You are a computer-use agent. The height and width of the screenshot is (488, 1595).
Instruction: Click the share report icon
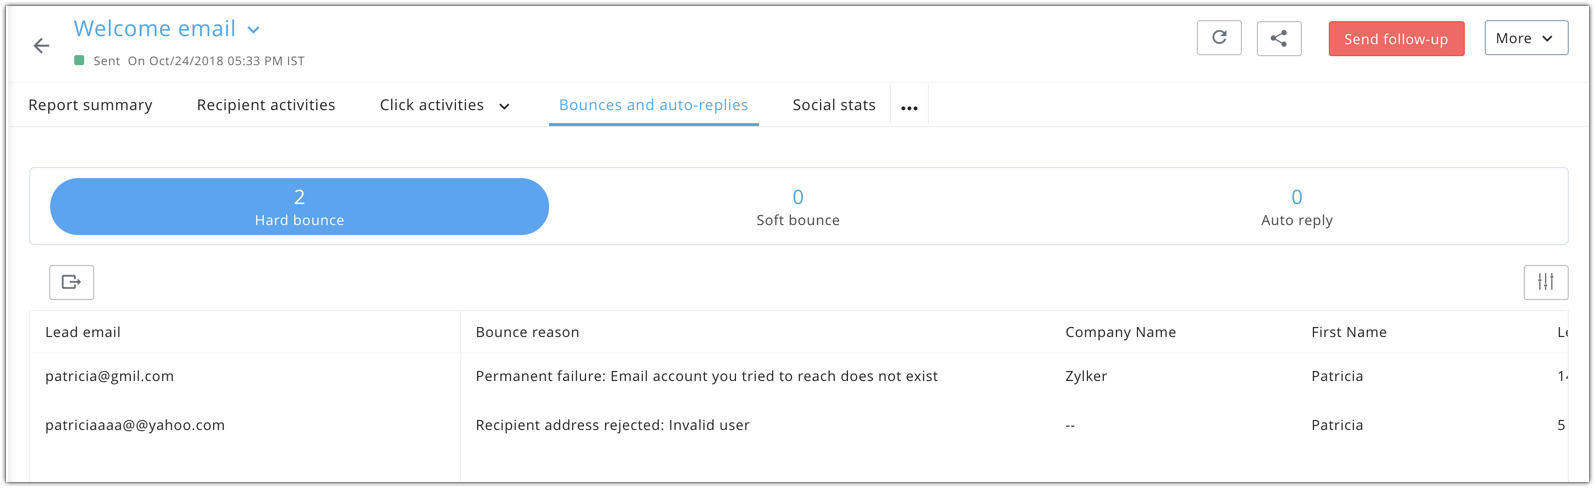pyautogui.click(x=1278, y=38)
